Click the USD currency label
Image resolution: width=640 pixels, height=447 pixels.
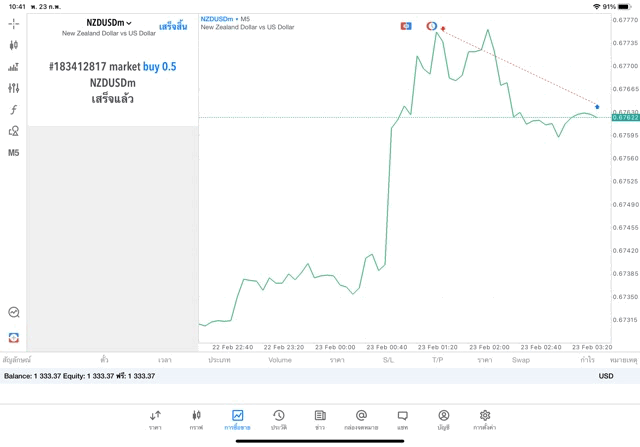click(x=606, y=376)
